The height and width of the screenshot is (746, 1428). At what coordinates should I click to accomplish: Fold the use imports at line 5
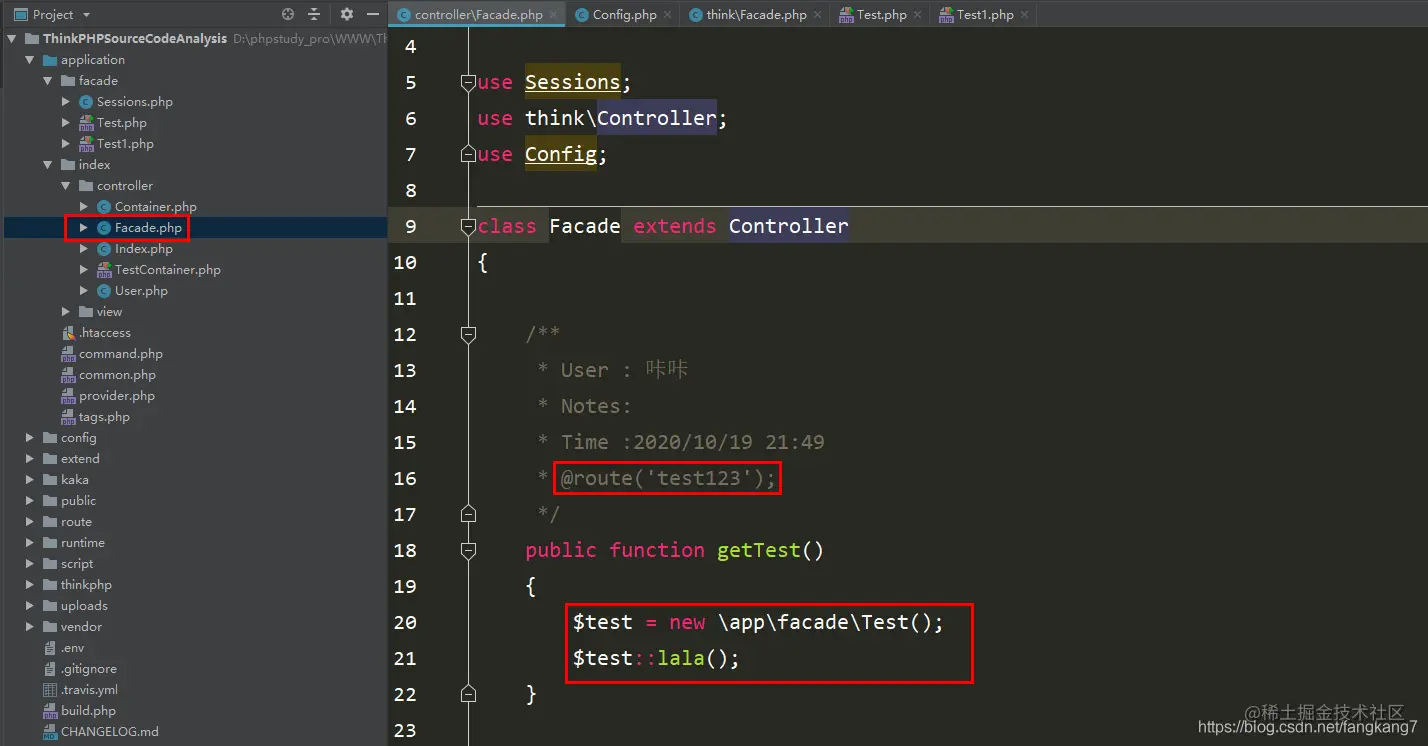(468, 83)
